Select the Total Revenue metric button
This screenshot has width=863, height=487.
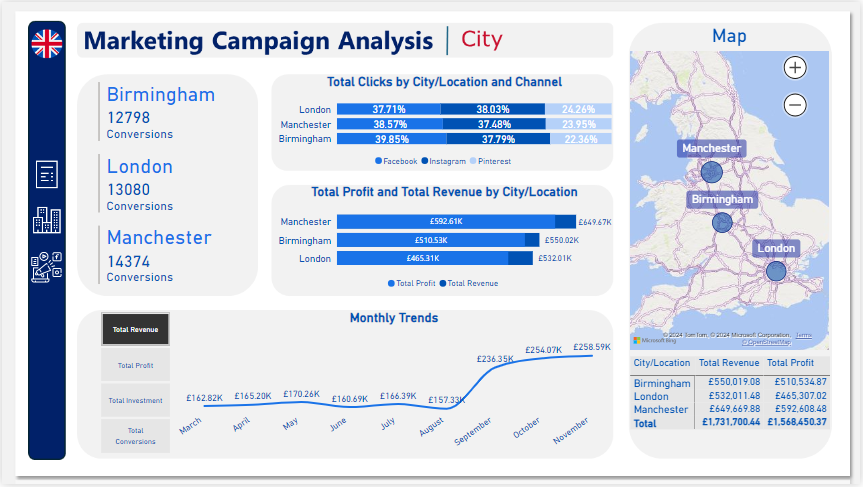[136, 329]
